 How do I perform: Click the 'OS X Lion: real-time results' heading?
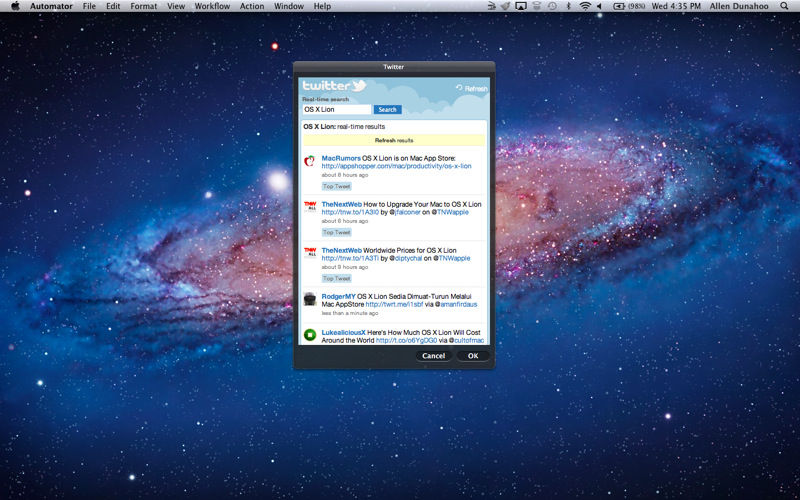pos(344,127)
